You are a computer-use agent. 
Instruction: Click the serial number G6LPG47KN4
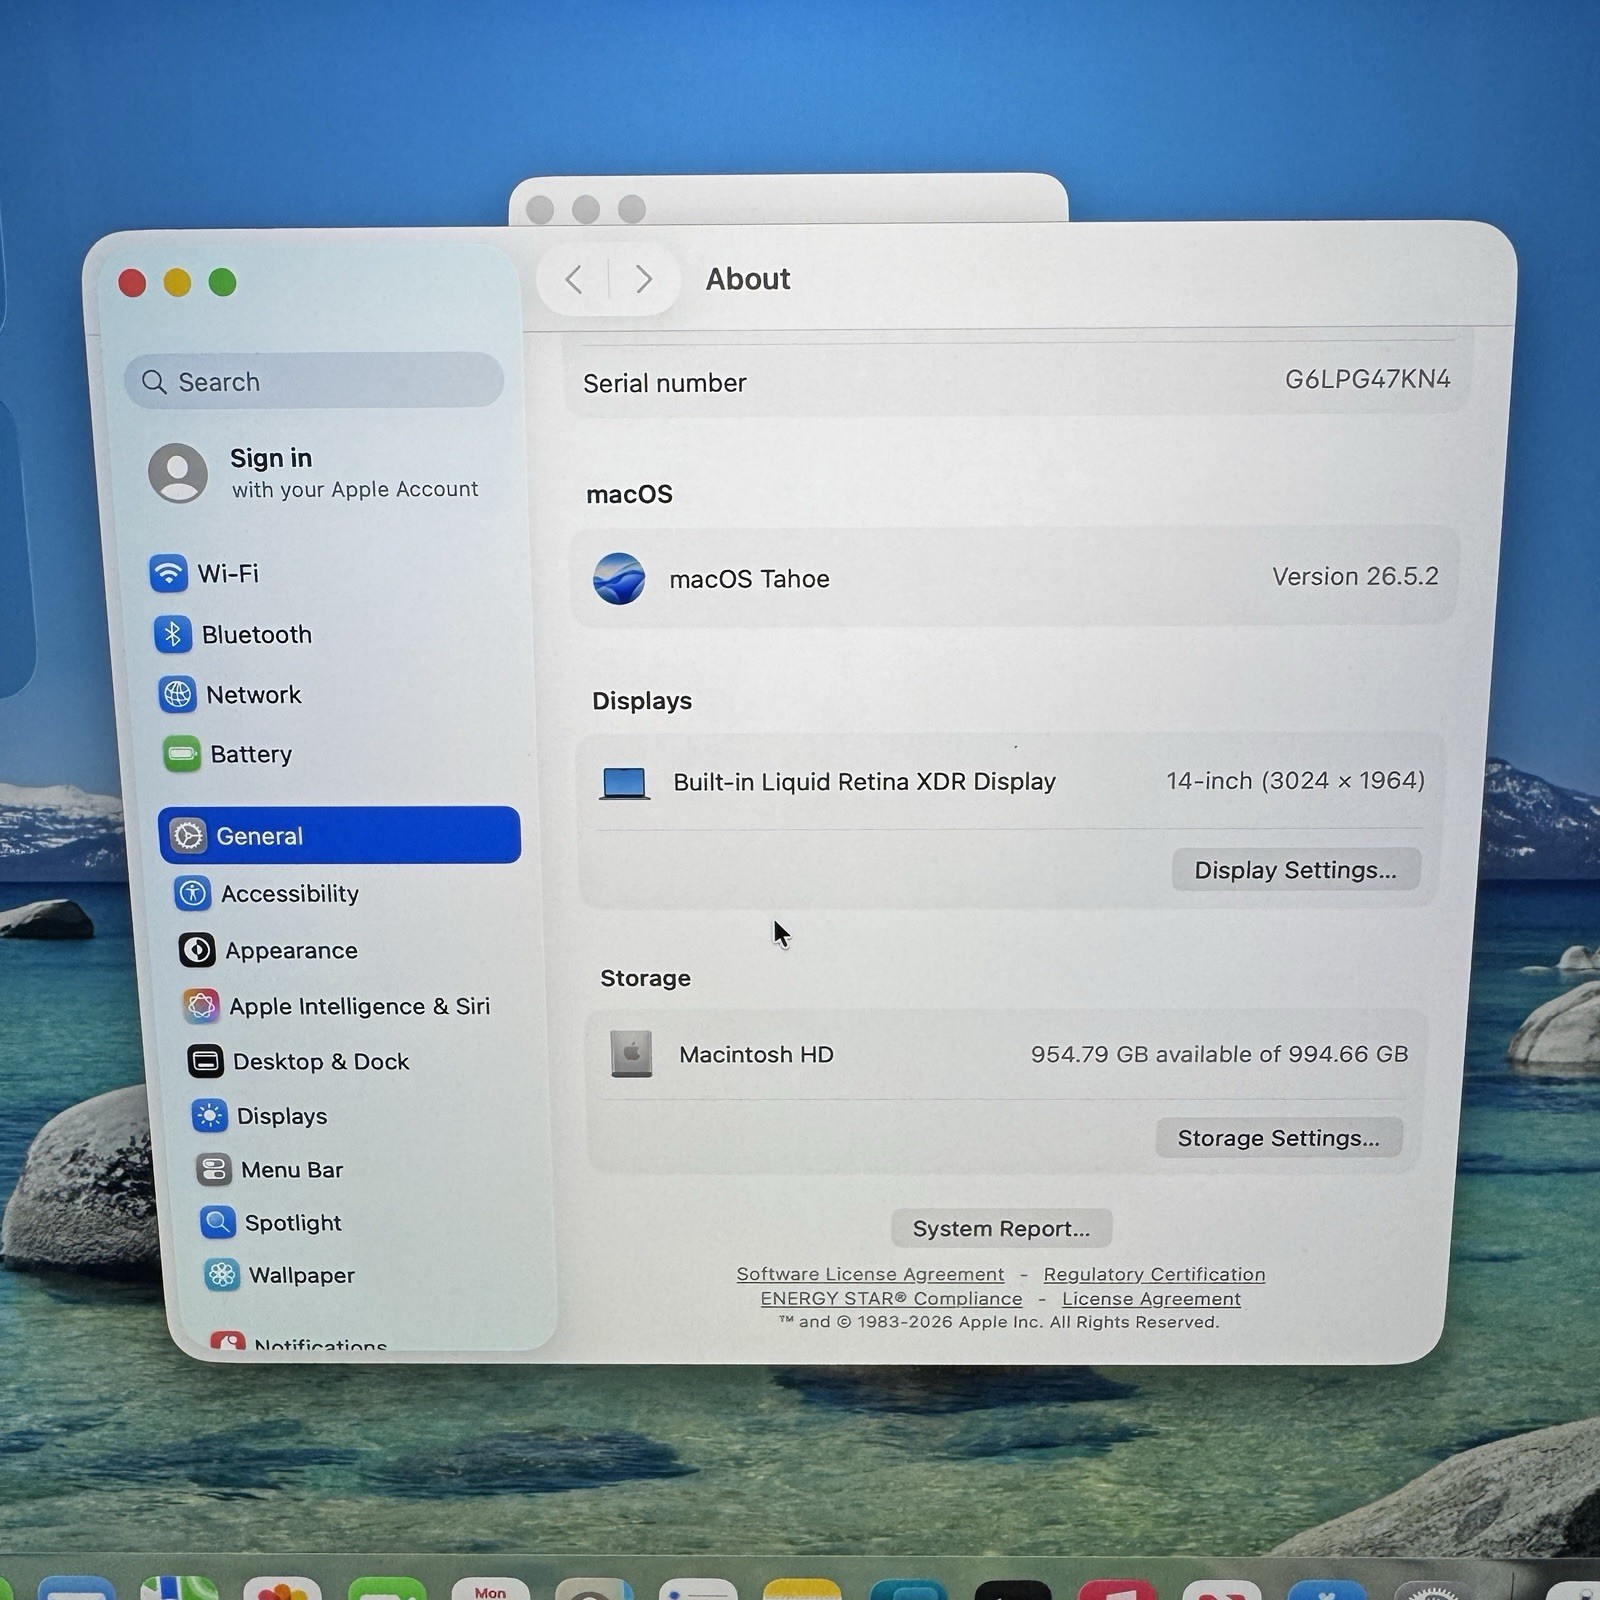1367,379
